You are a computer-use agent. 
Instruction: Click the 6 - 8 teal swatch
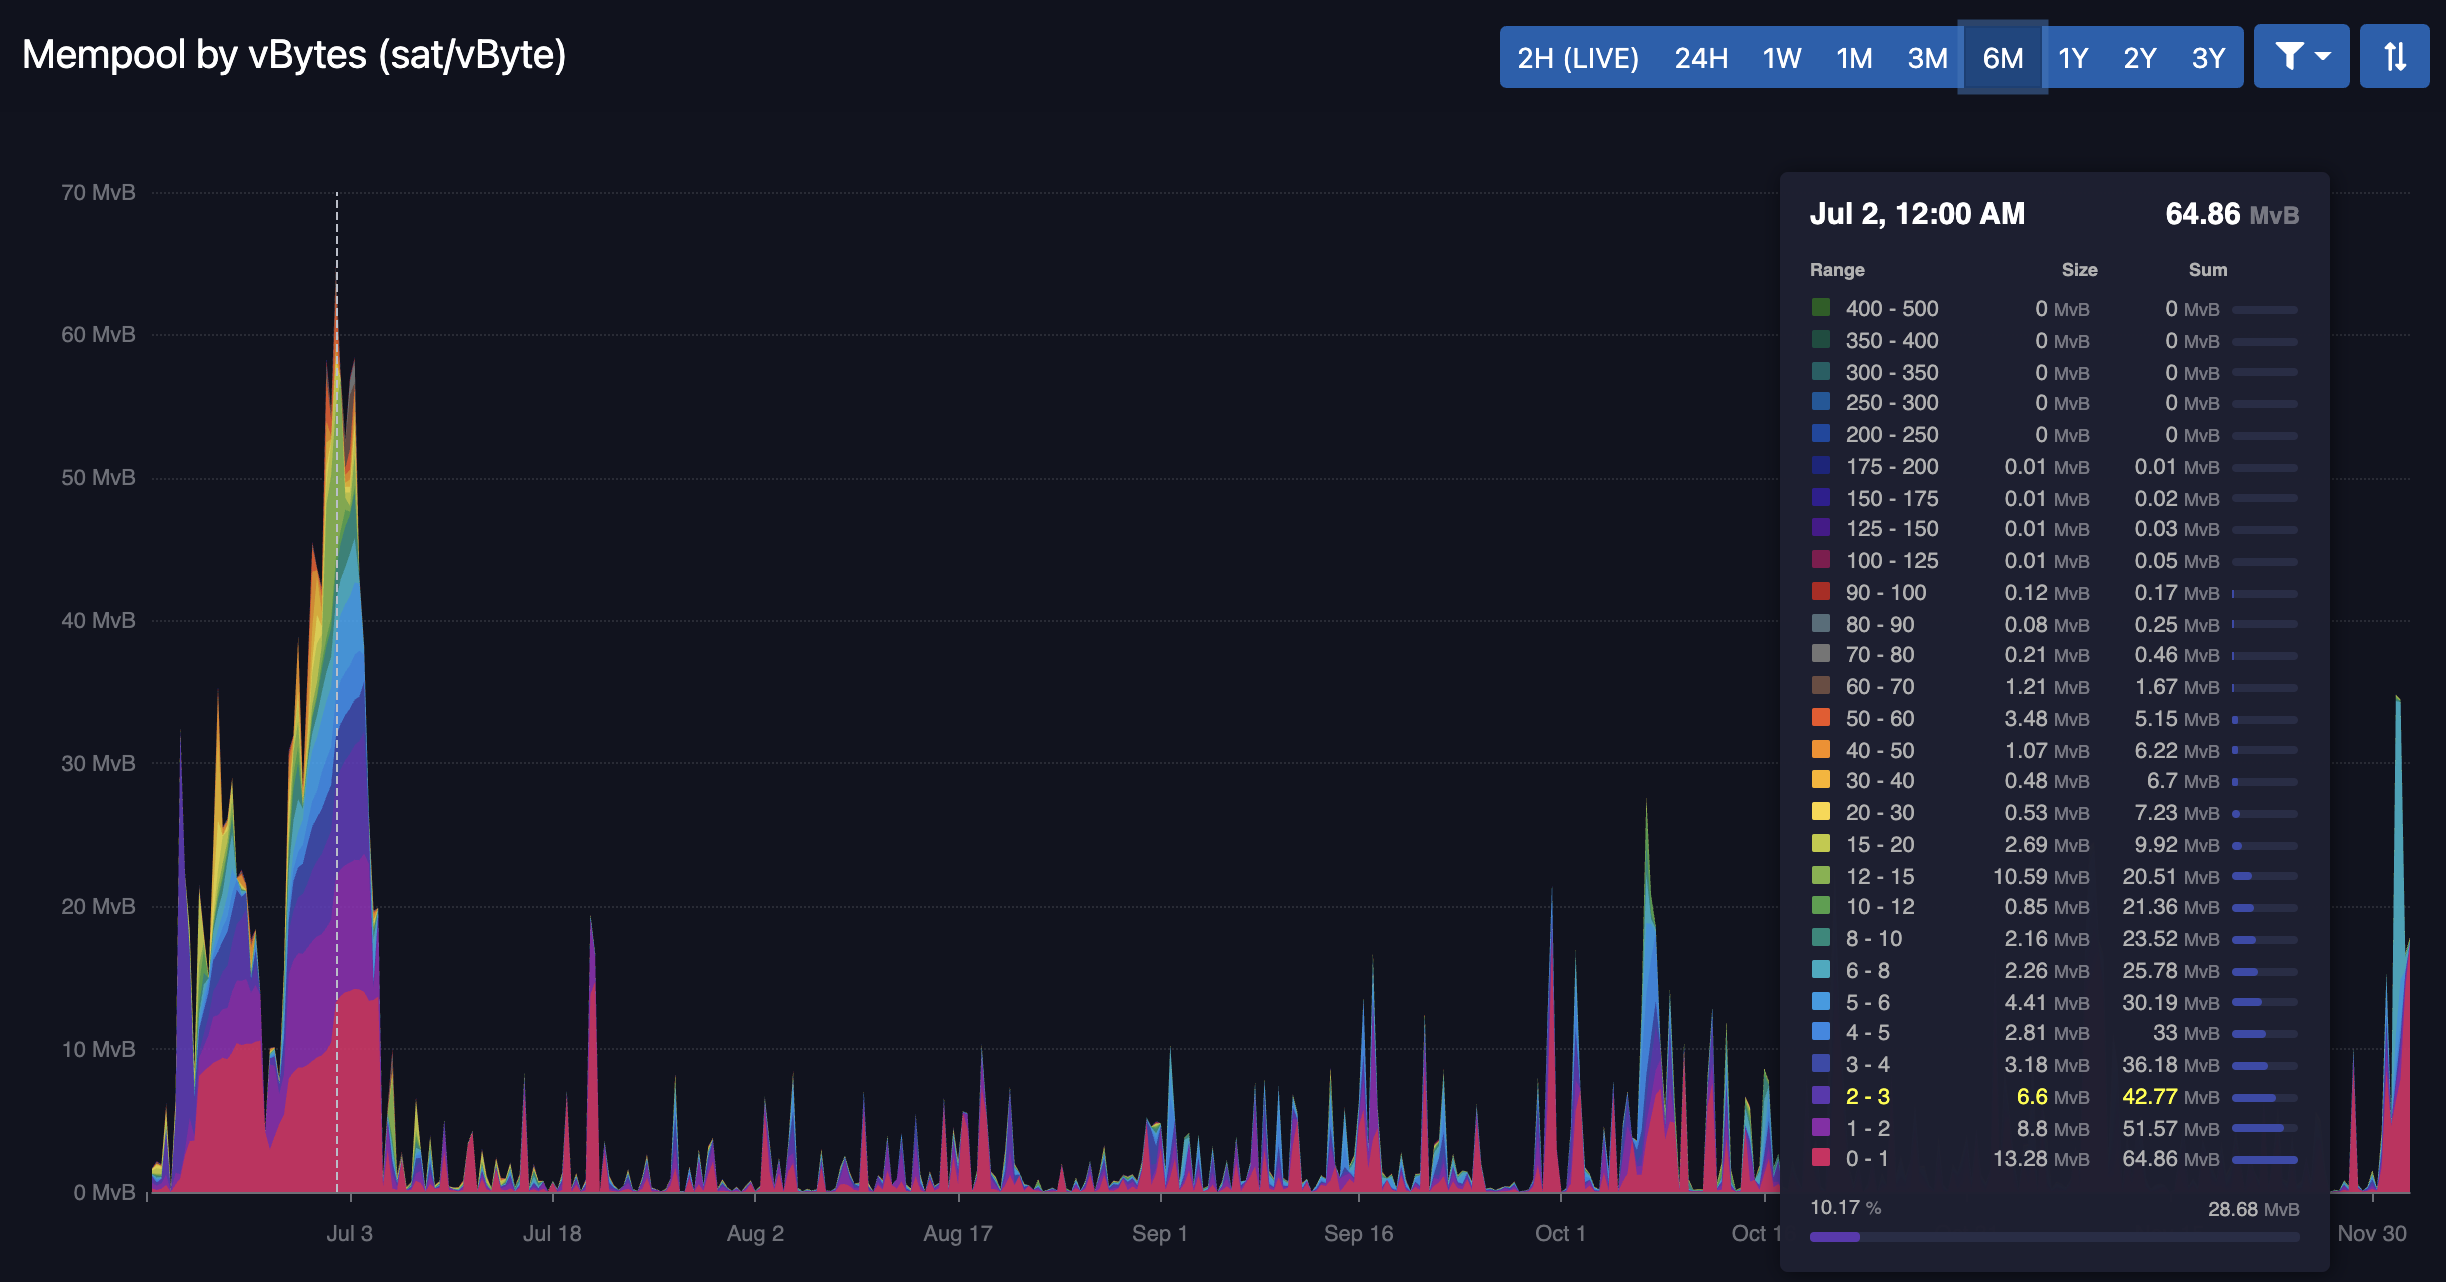coord(1821,969)
